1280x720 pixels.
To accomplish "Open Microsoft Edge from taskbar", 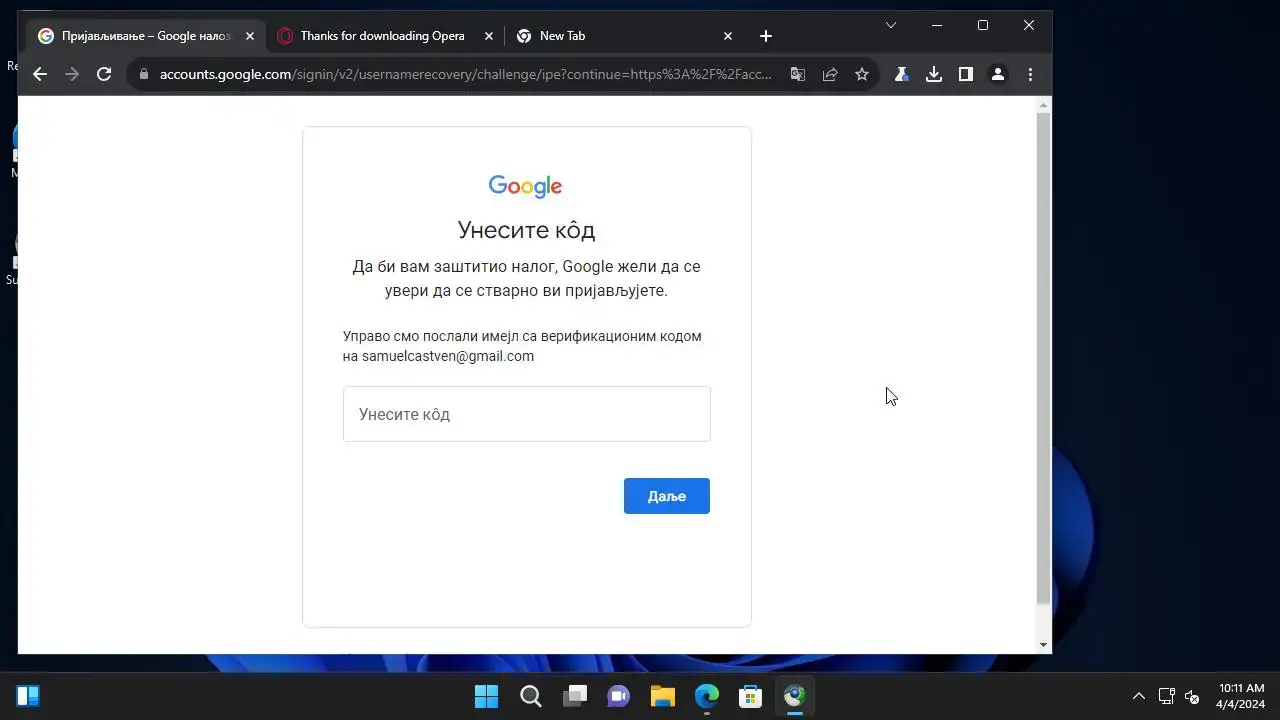I will tap(707, 696).
